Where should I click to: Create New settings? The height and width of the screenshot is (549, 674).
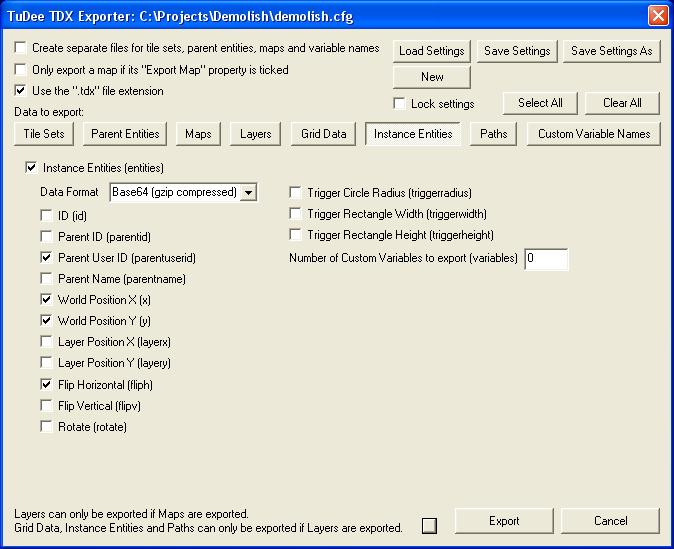click(x=432, y=77)
